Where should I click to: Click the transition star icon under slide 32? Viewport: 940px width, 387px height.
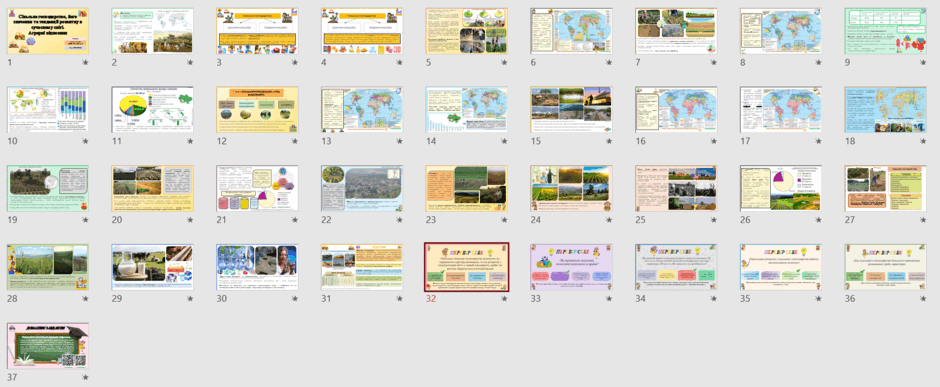(504, 298)
